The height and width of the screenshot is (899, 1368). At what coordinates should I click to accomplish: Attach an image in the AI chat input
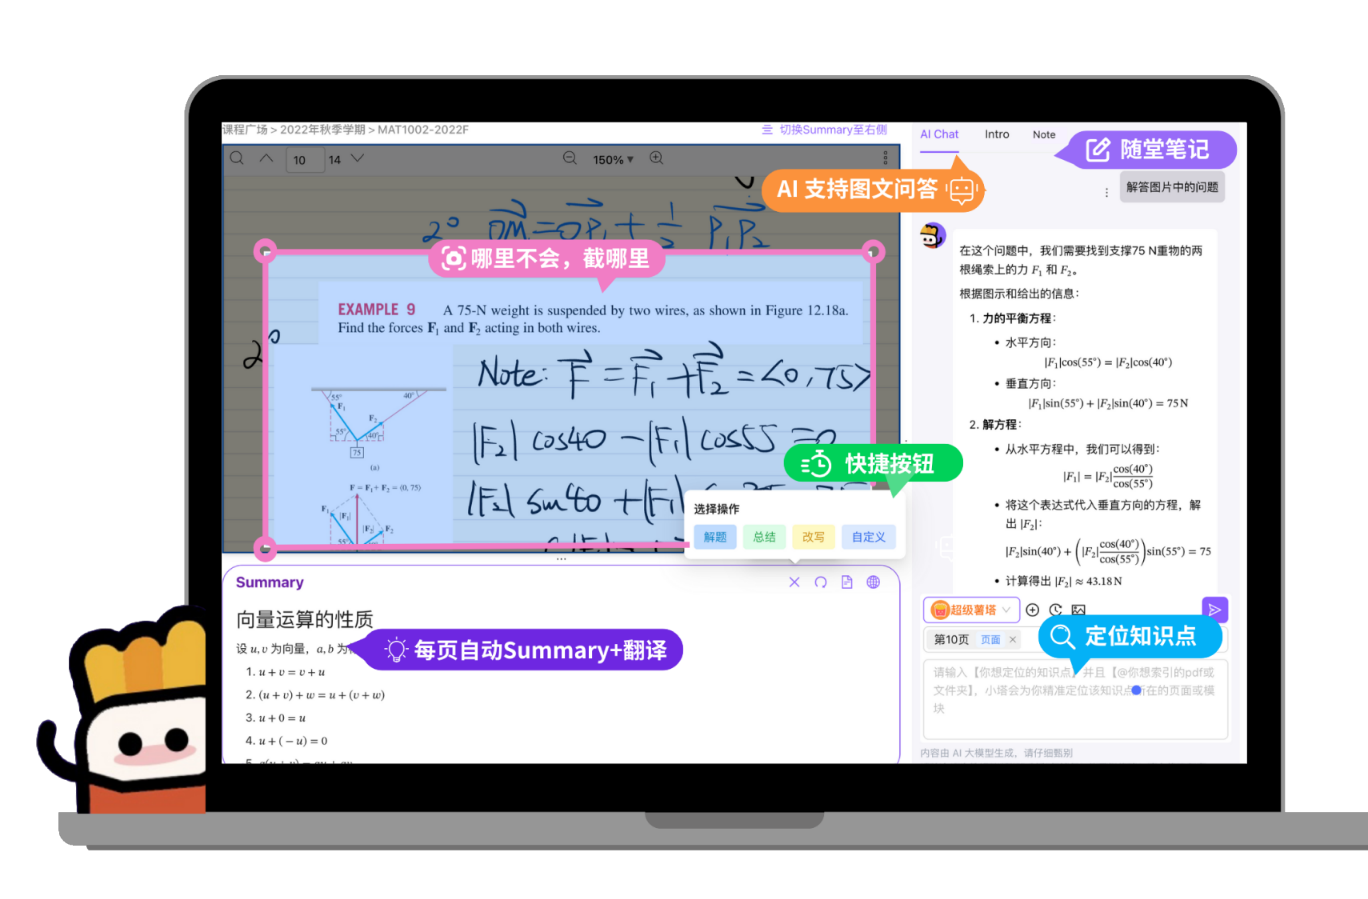1078,609
